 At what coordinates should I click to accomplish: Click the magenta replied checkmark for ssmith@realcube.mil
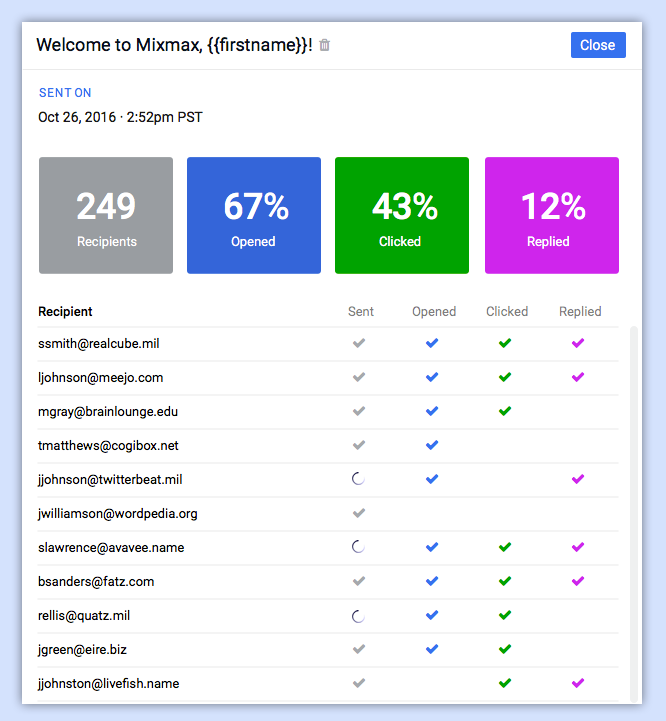(578, 343)
